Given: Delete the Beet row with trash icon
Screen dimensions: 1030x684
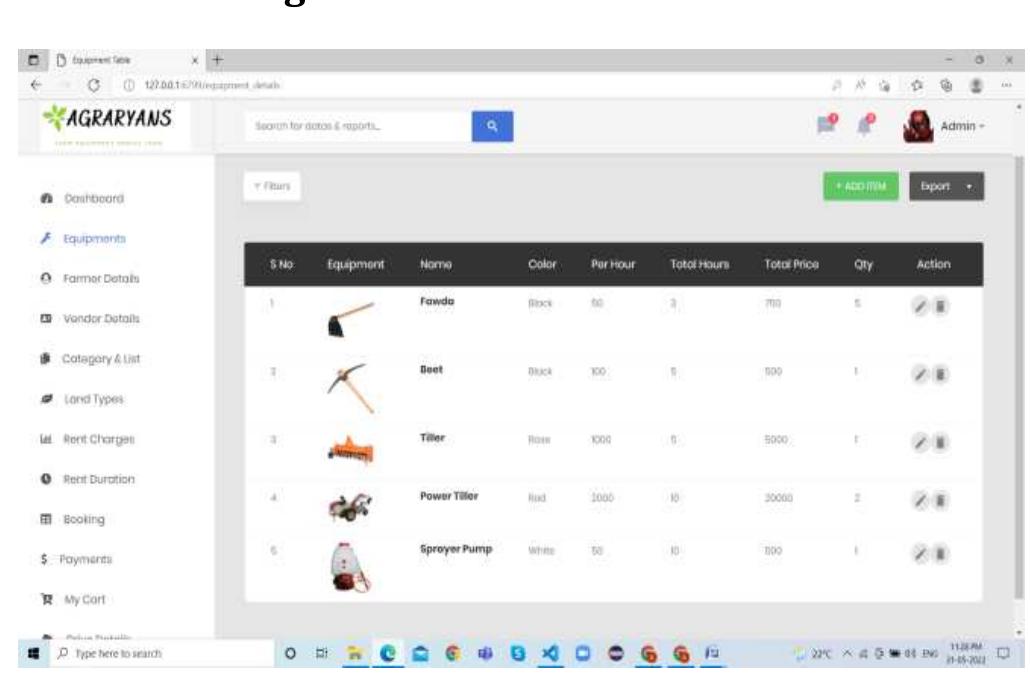Looking at the screenshot, I should [x=941, y=375].
